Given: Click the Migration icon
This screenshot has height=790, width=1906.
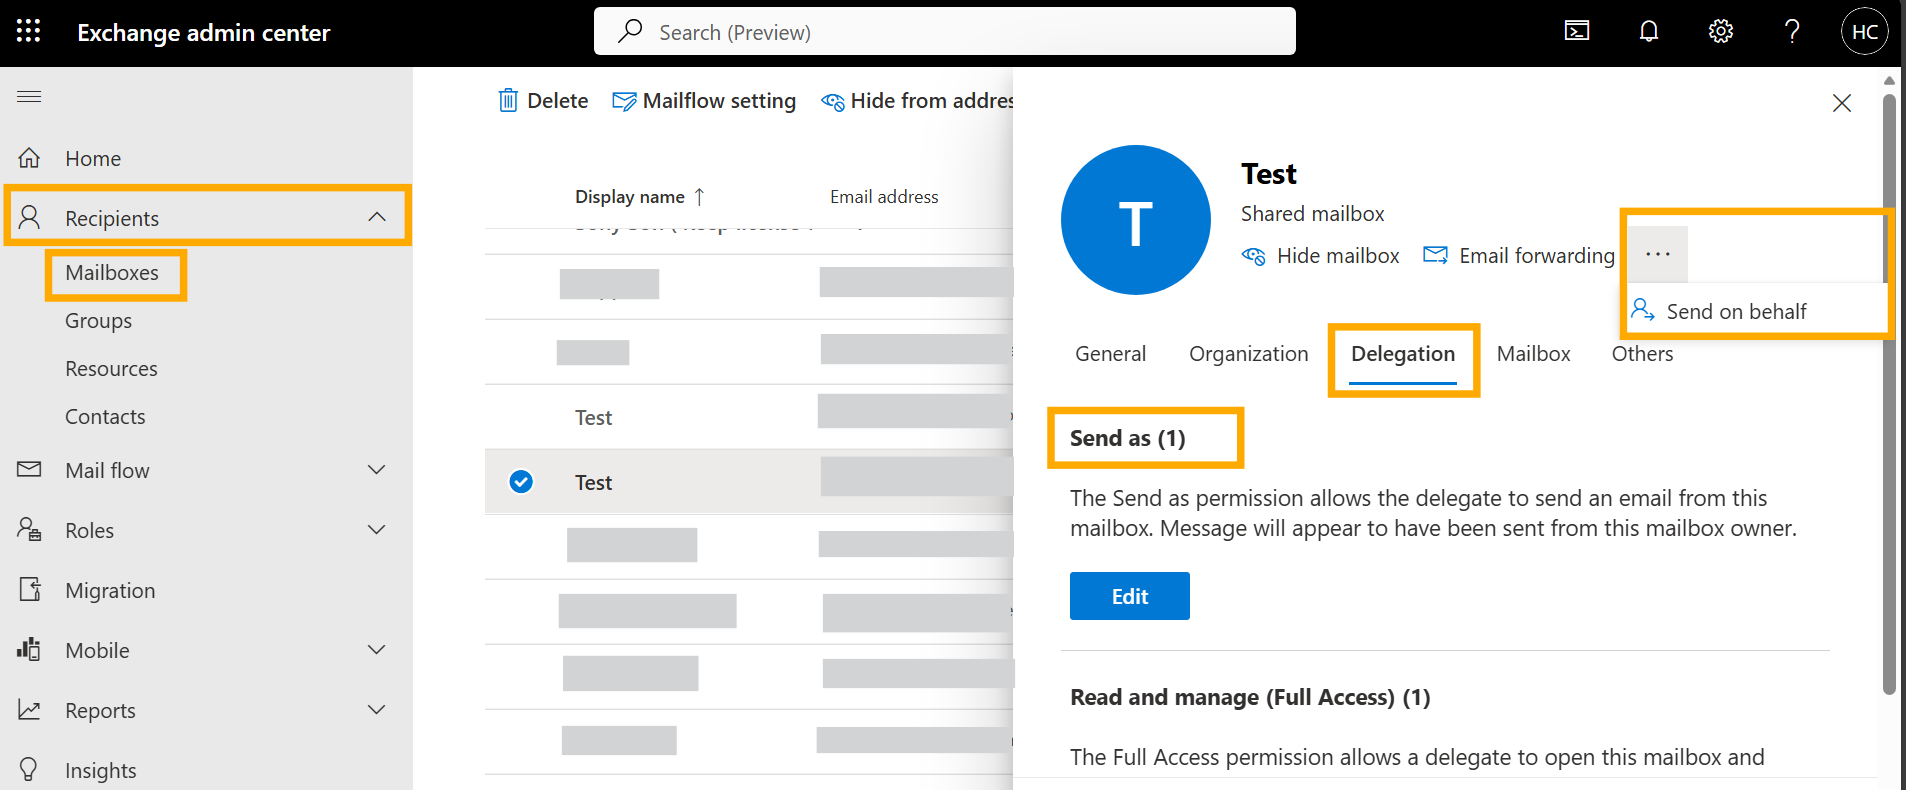Looking at the screenshot, I should point(30,589).
